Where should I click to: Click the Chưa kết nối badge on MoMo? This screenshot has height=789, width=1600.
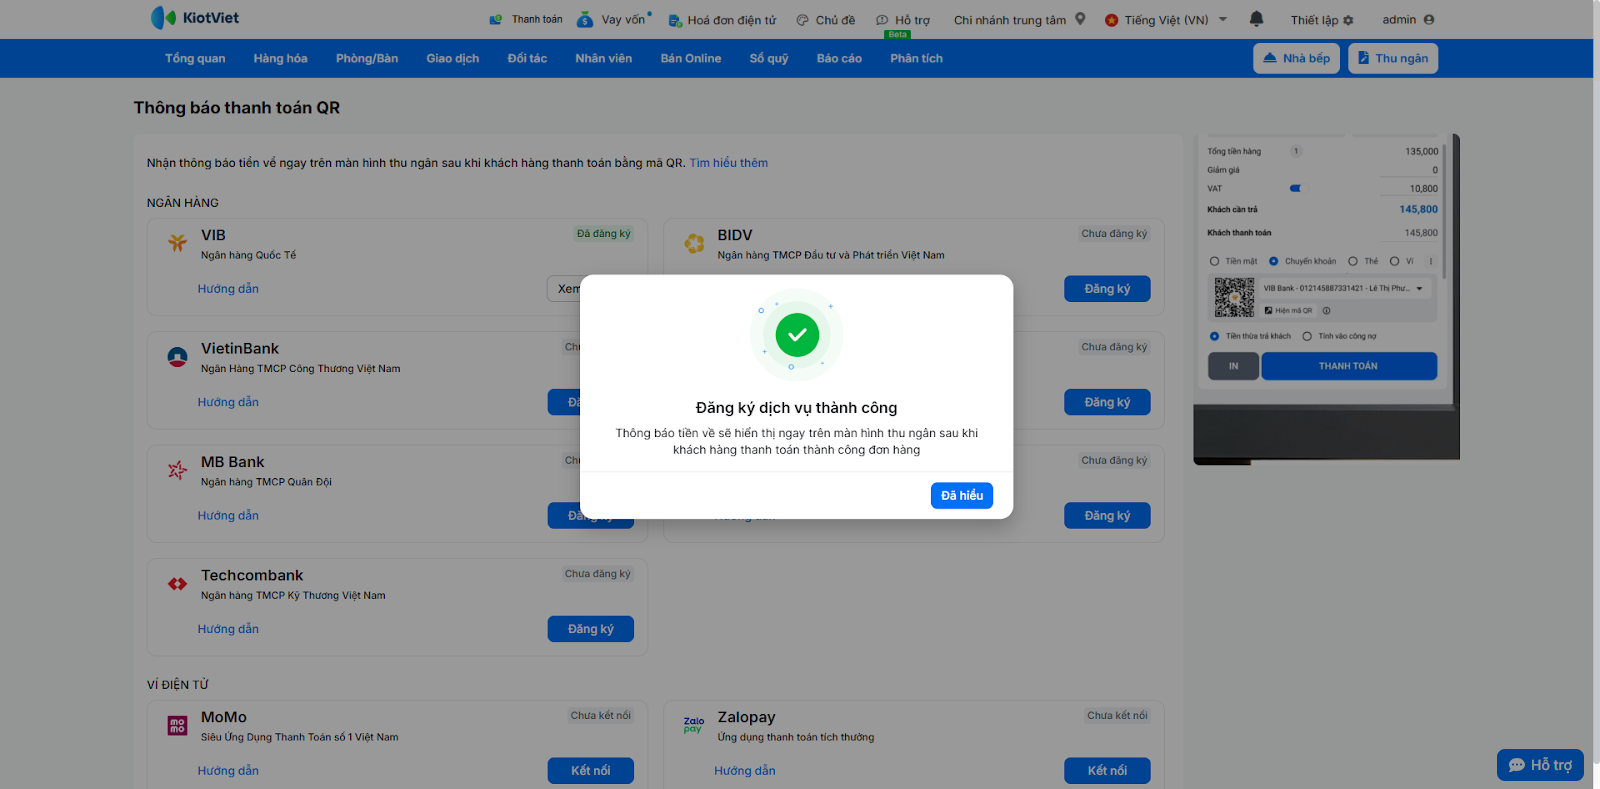(x=601, y=716)
